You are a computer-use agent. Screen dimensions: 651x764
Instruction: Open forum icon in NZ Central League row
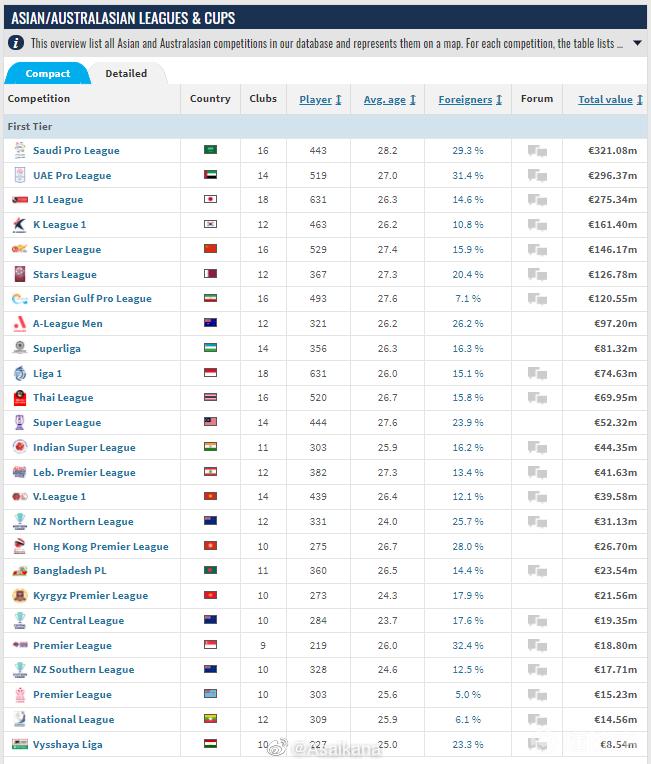(x=537, y=621)
